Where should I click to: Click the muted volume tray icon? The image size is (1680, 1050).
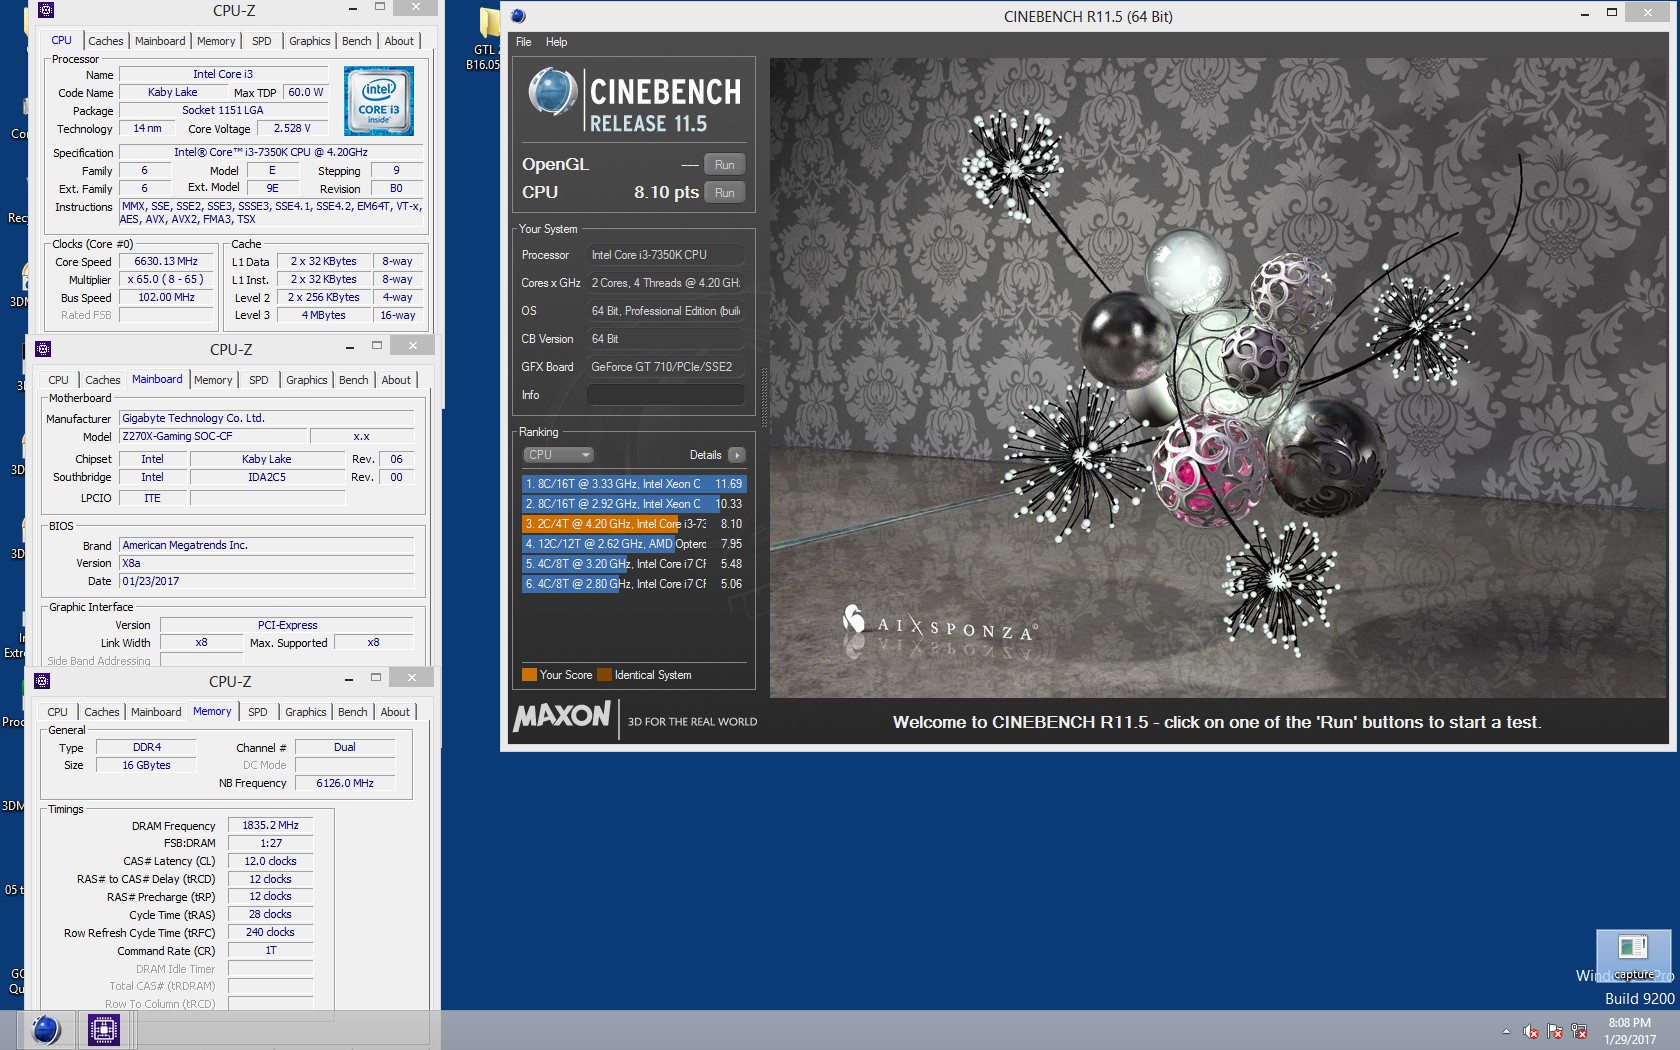pos(1531,1031)
